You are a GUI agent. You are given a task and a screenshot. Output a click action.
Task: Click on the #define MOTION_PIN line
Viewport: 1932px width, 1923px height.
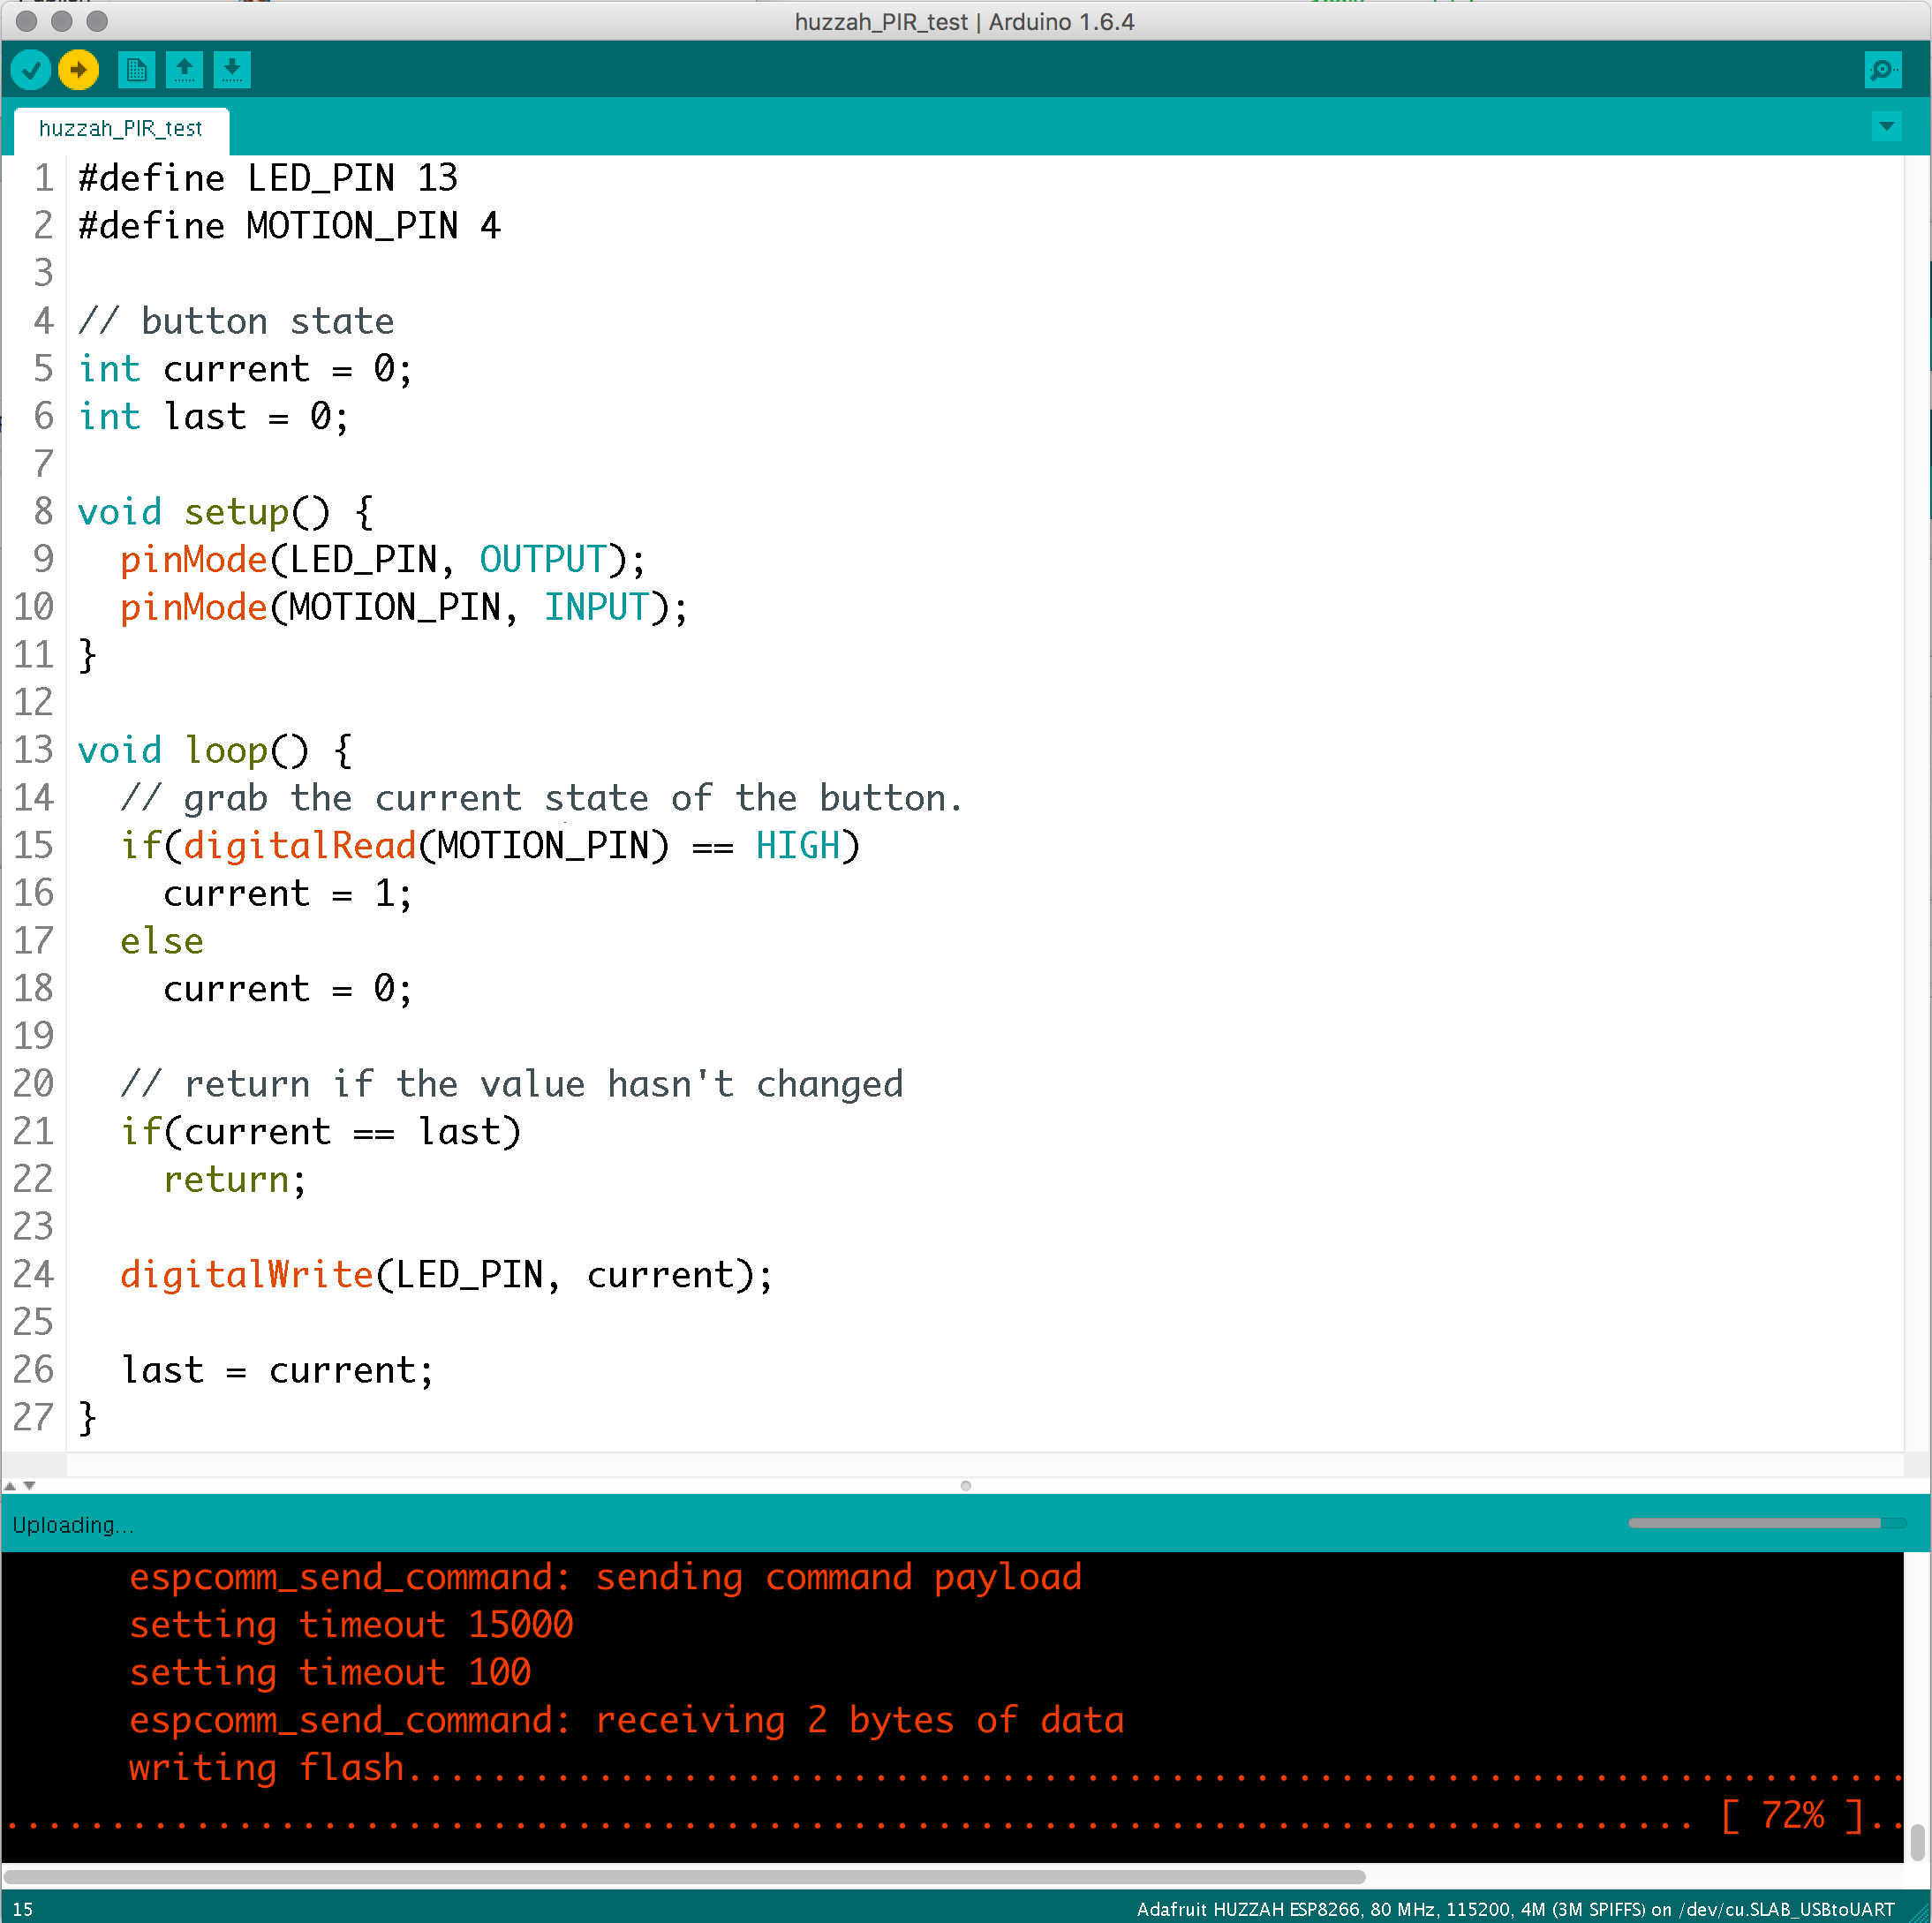click(x=289, y=226)
